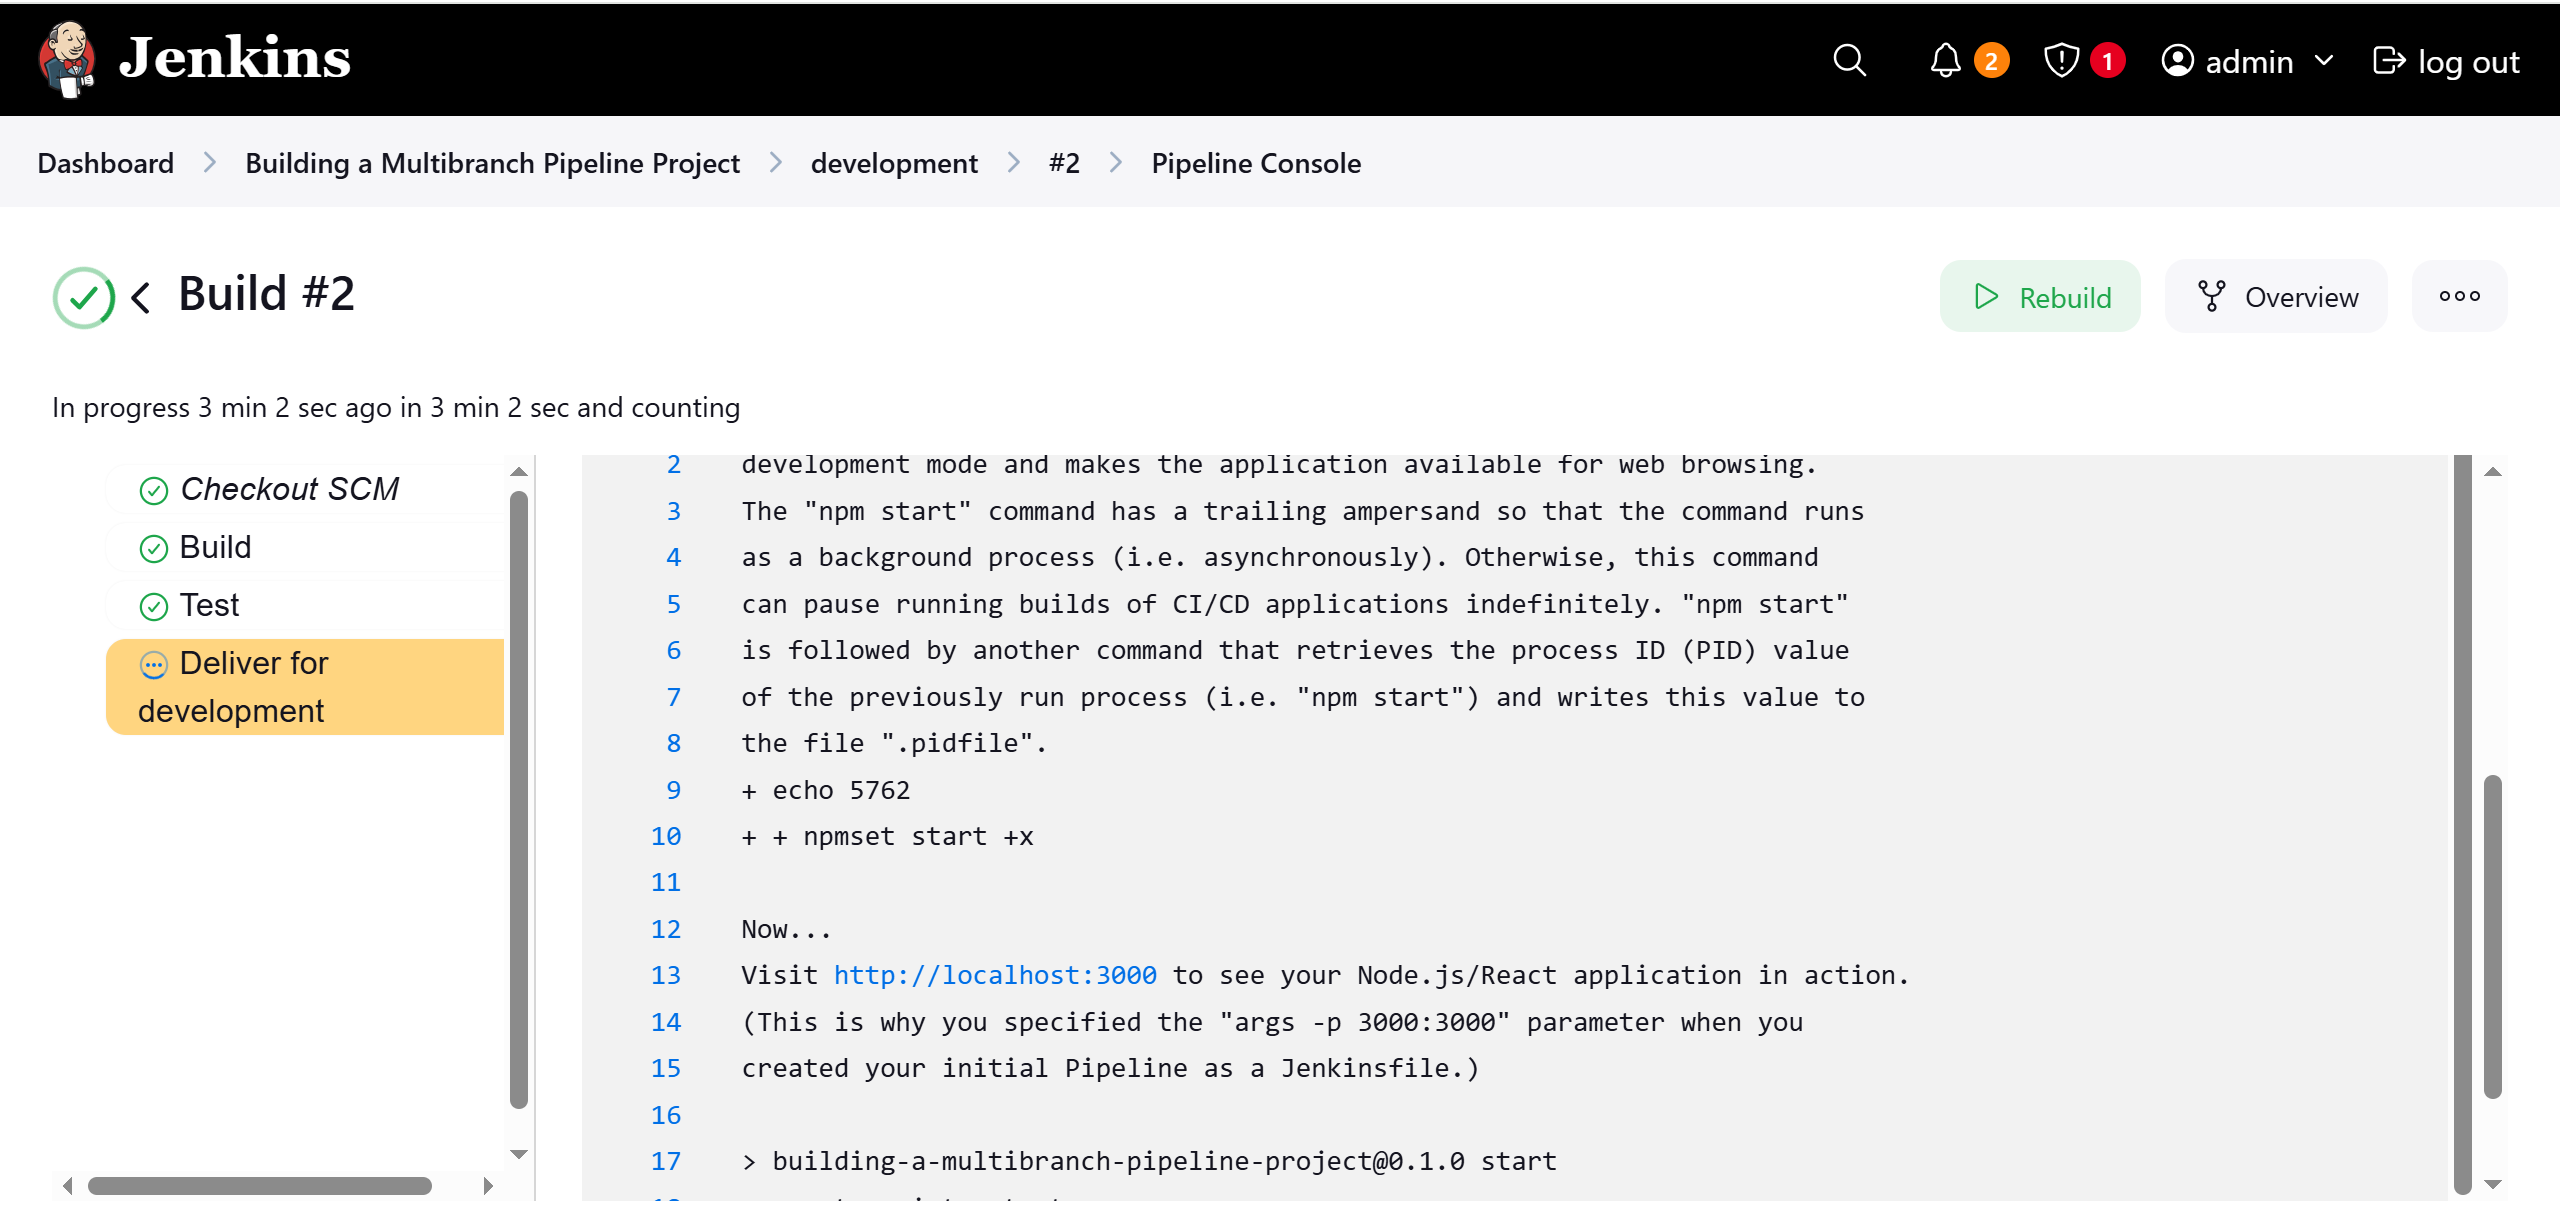Click the Checkout SCM success check icon
Viewport: 2560px width, 1227px height.
point(153,490)
